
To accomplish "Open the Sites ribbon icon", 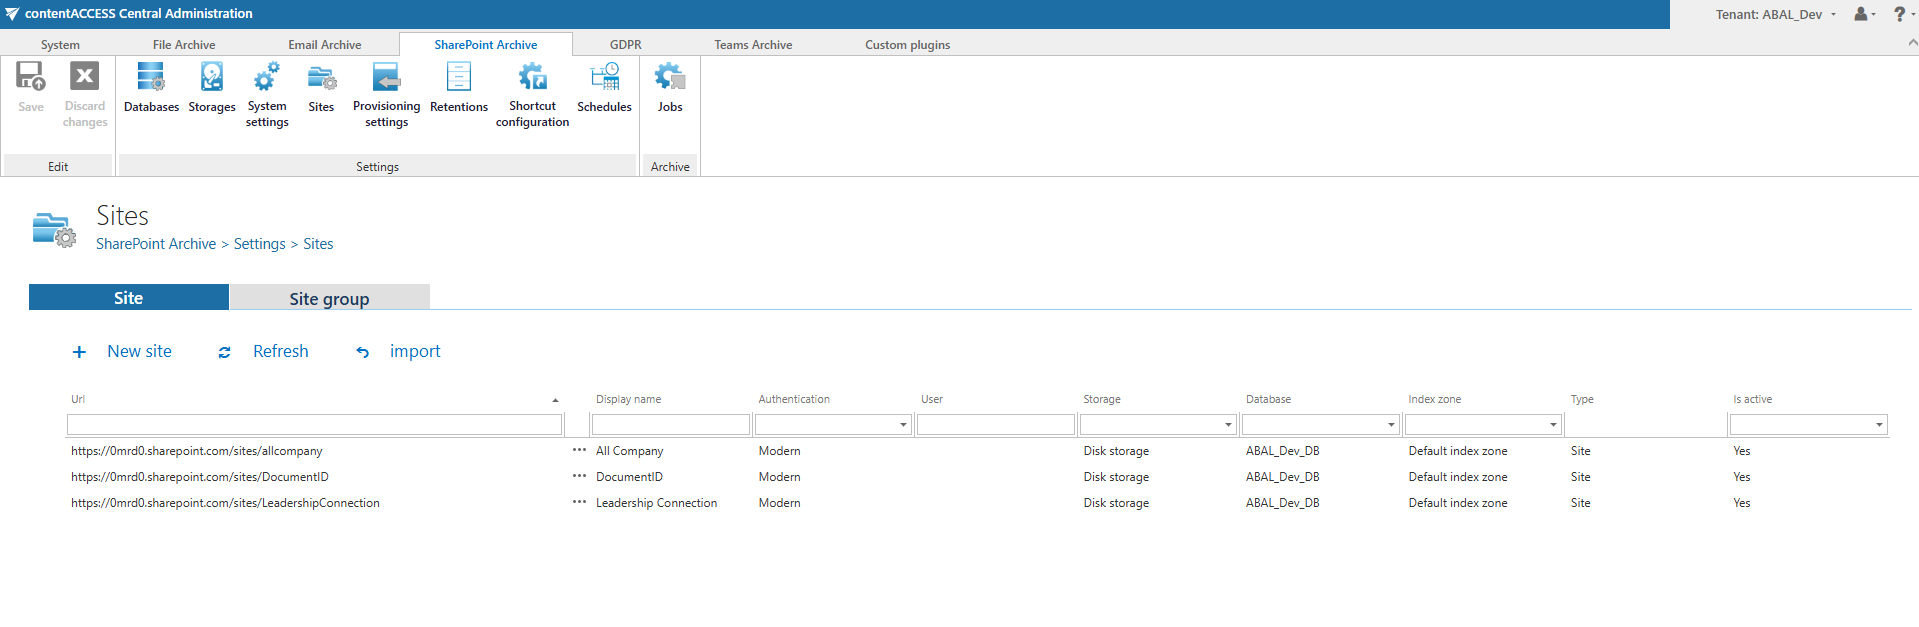I will (x=321, y=76).
